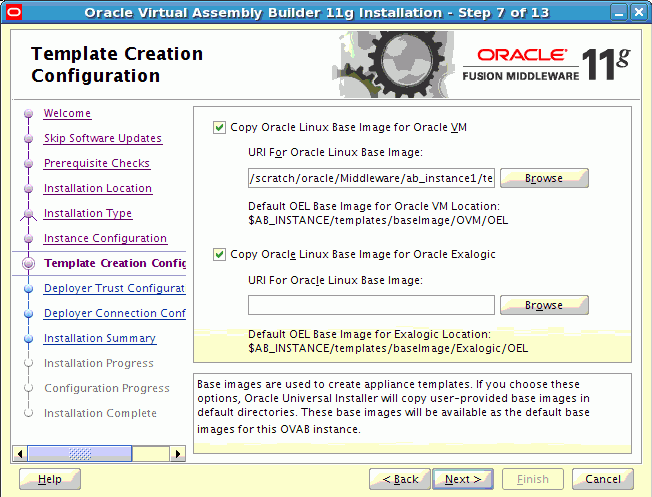Click the empty Exalogic base image URI field
652x497 pixels.
[371, 305]
